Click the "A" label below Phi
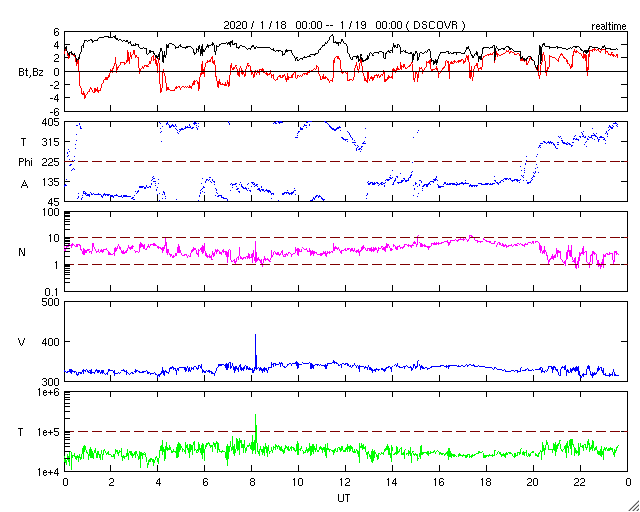Screen dimensions: 640x512 (25, 184)
